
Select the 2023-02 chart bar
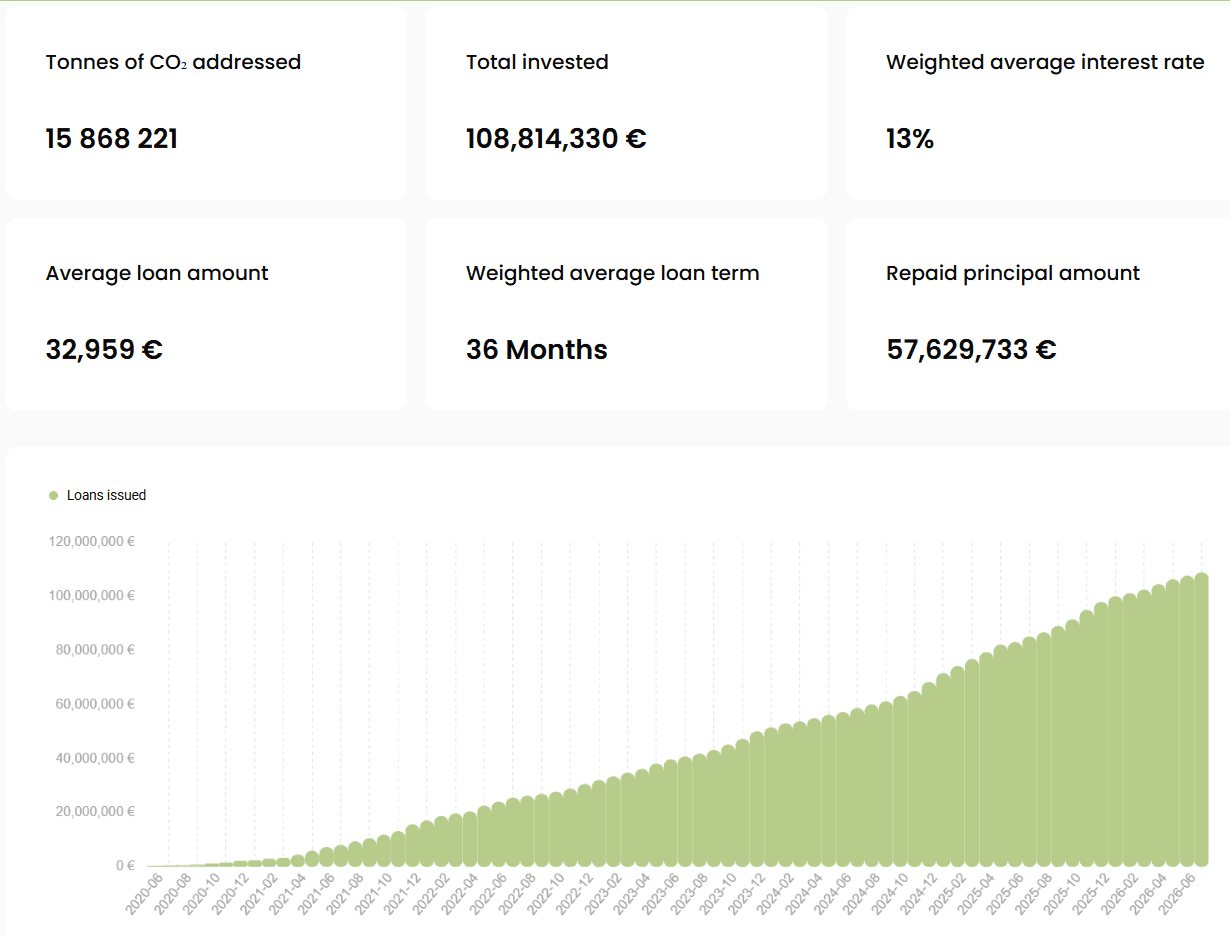coord(628,819)
